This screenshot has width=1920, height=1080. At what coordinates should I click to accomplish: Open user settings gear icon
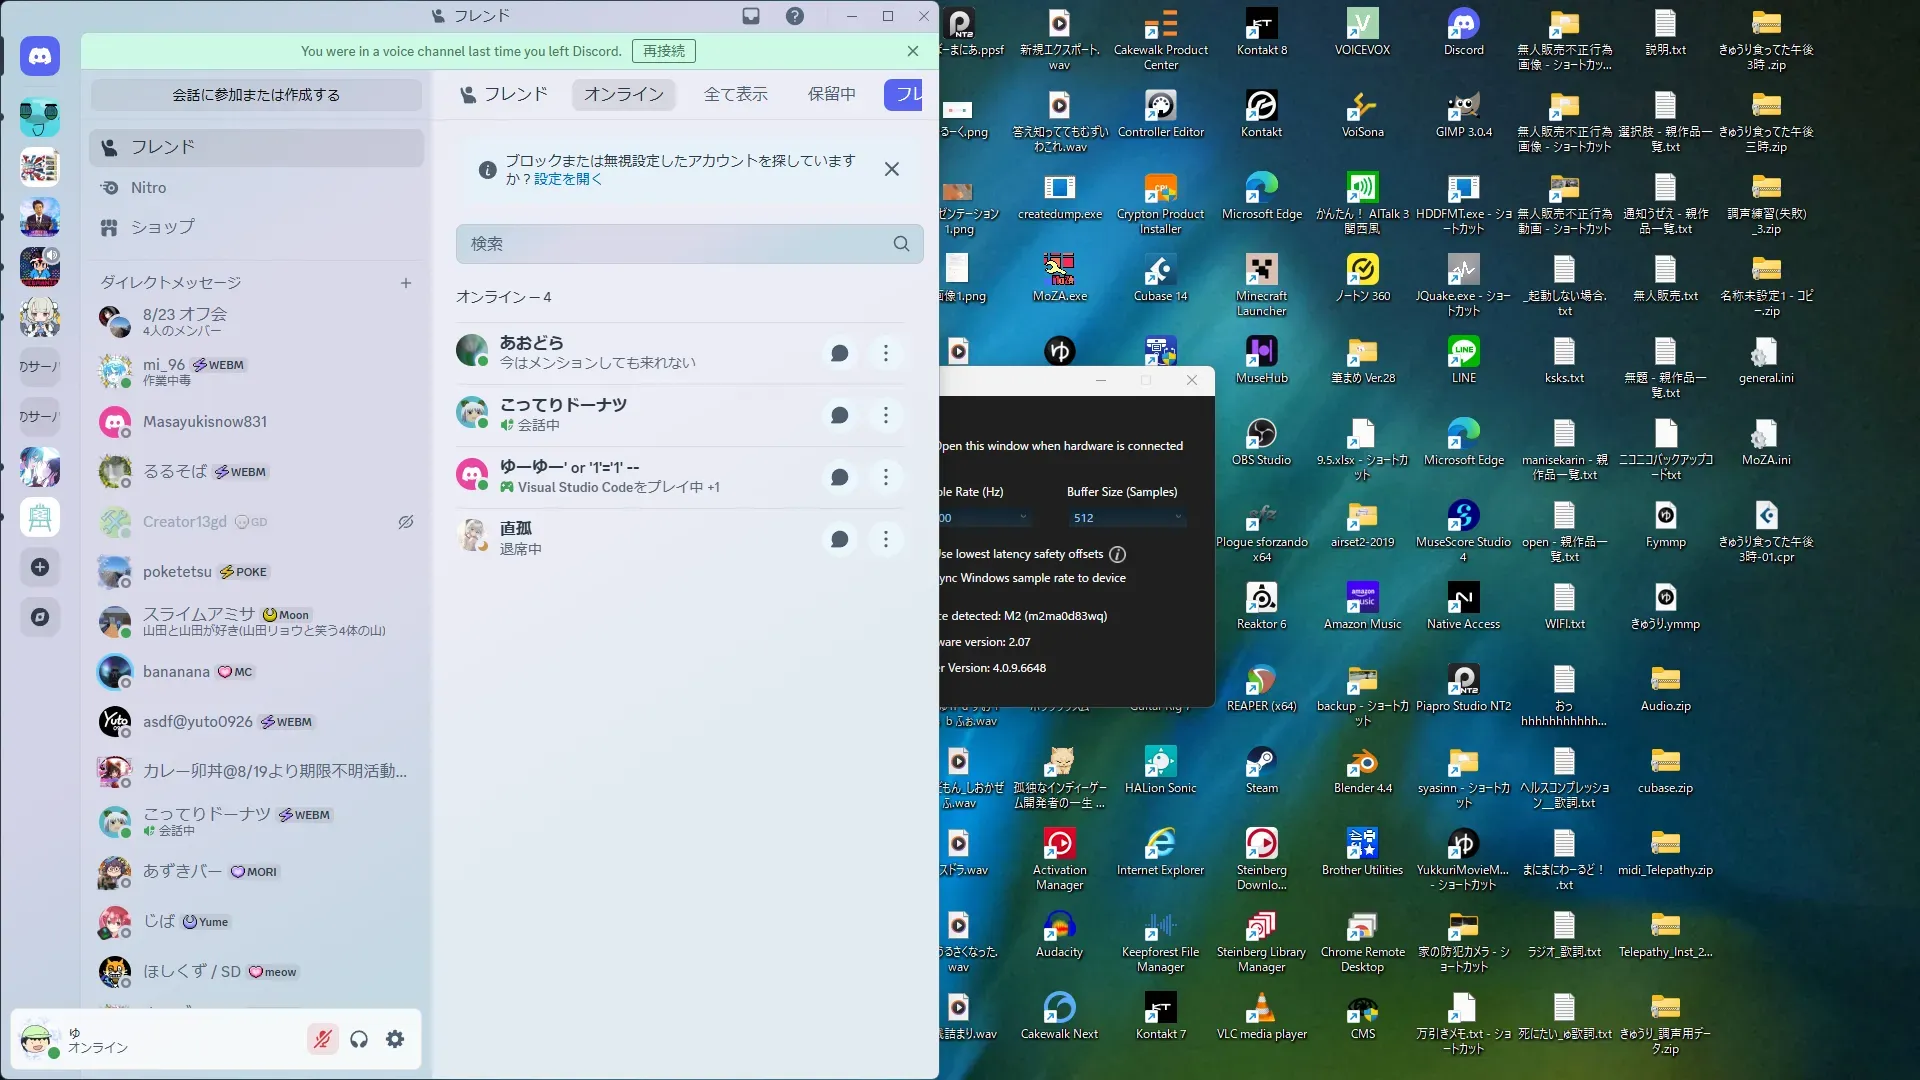(395, 1039)
